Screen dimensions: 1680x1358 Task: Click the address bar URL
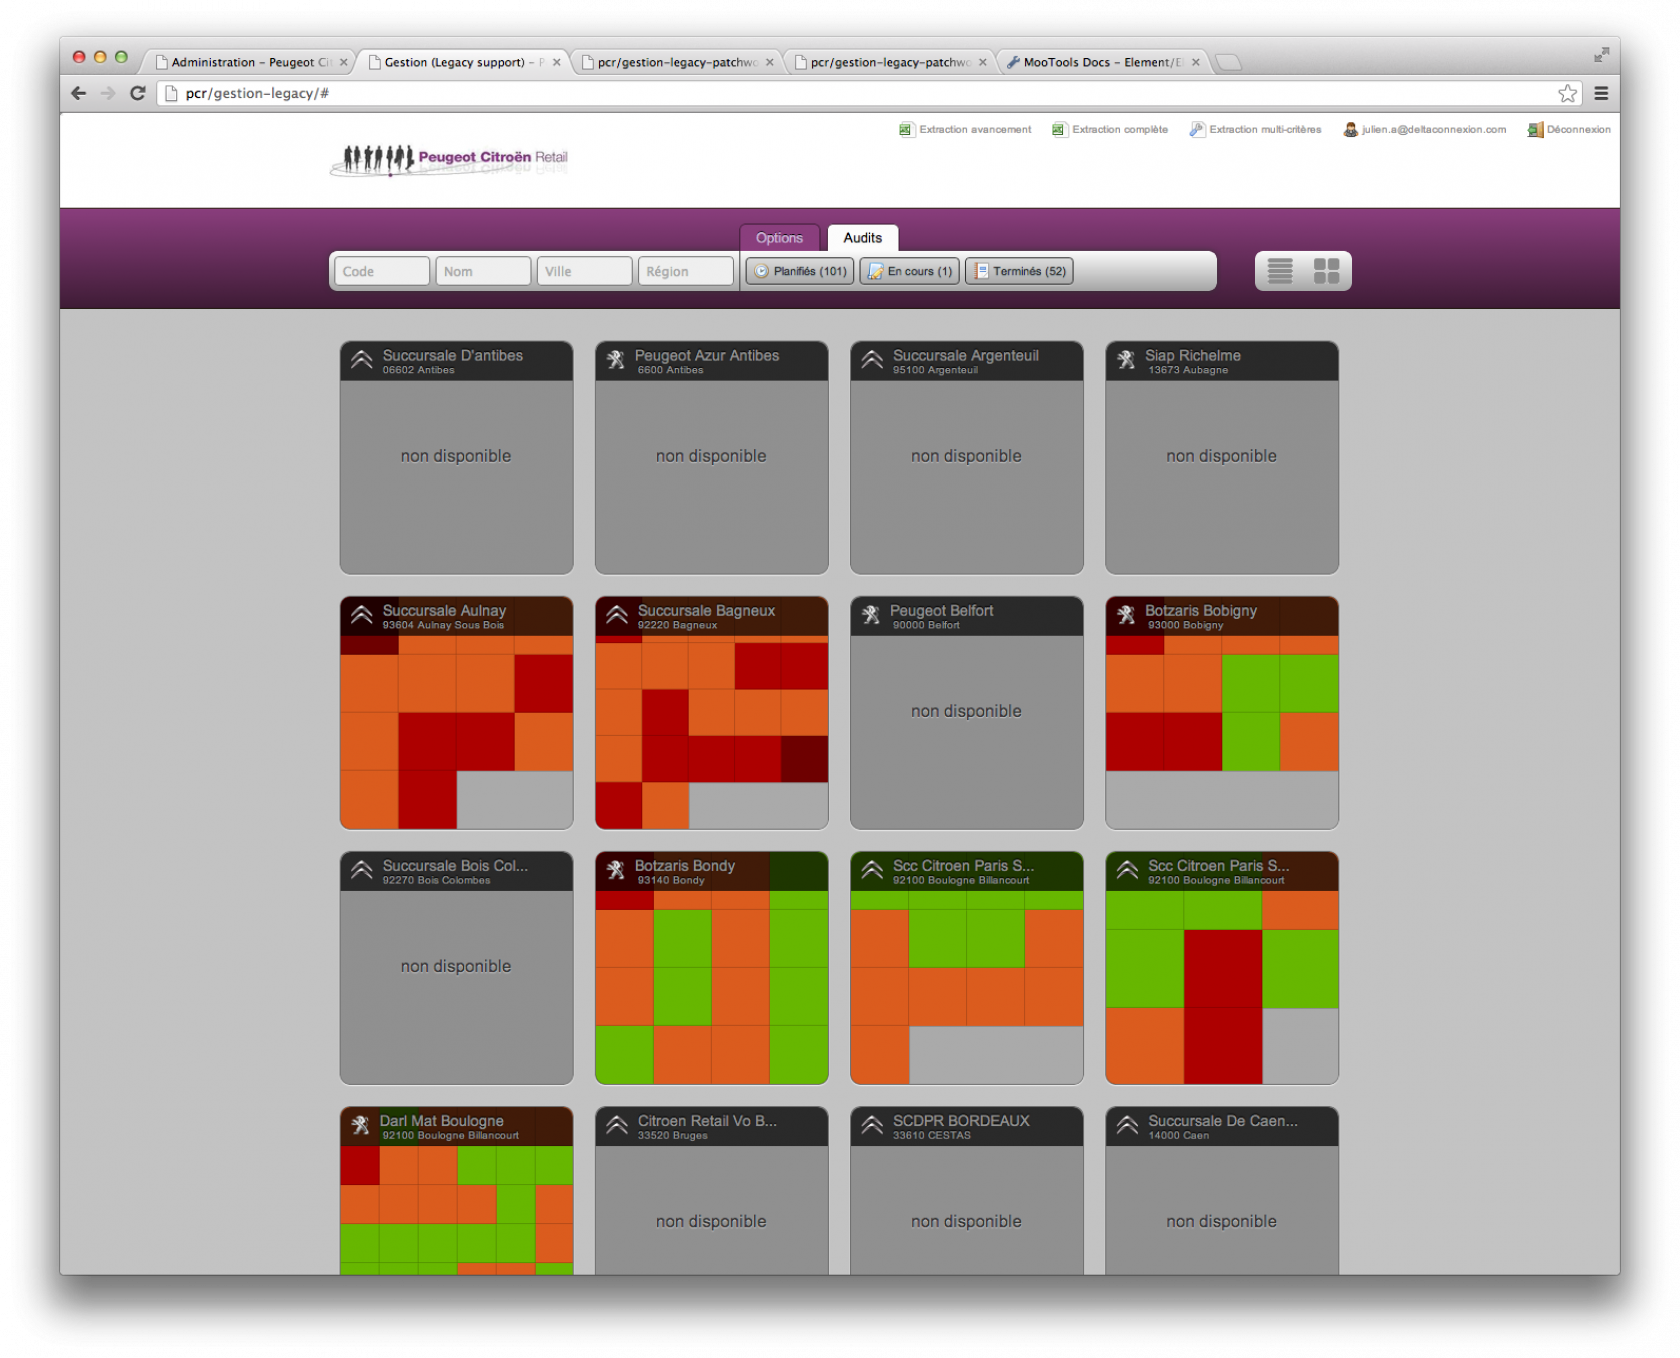pyautogui.click(x=257, y=93)
